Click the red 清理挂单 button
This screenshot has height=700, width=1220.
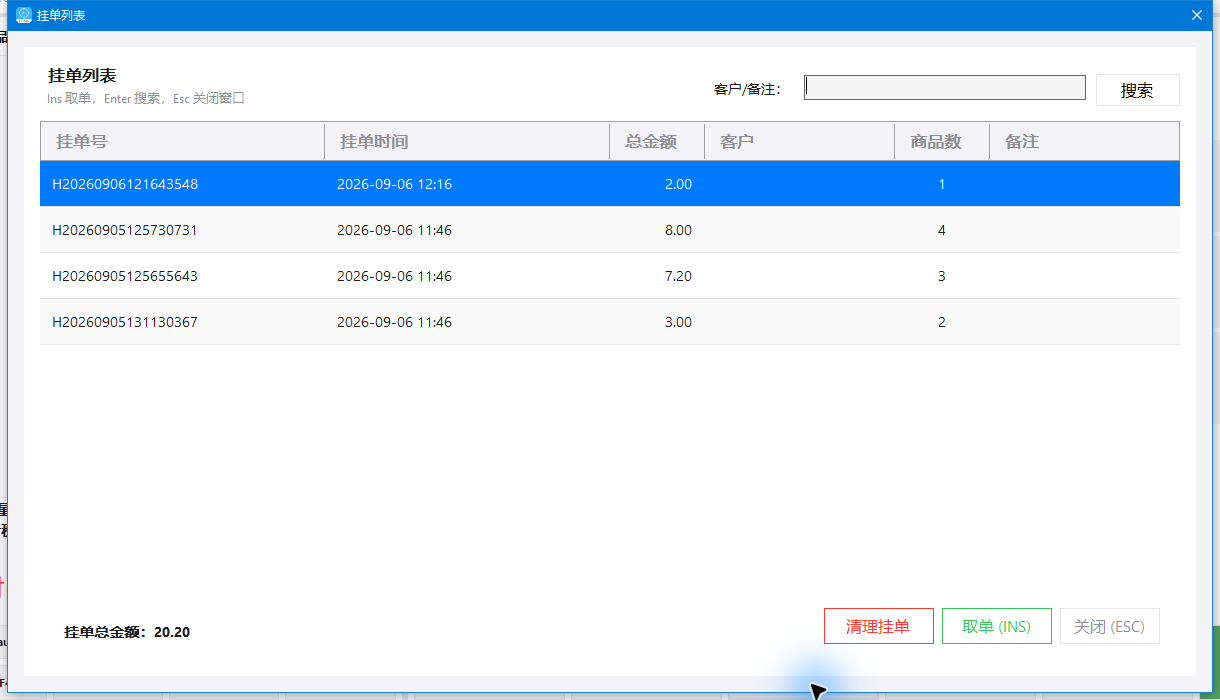[x=878, y=626]
